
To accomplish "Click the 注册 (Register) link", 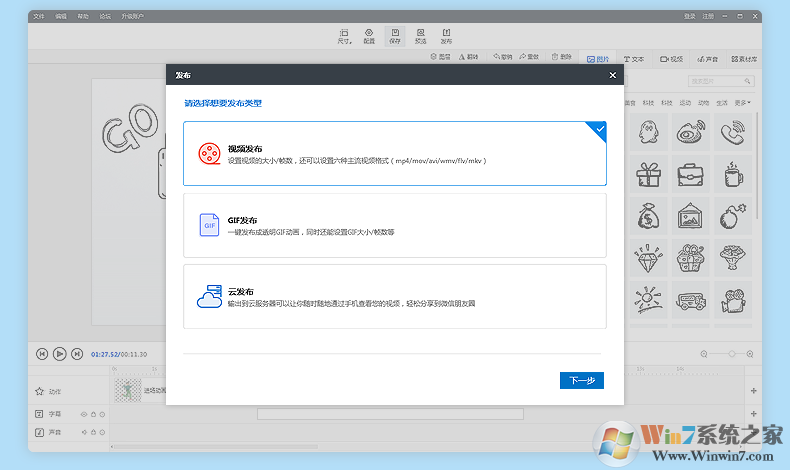I will 708,16.
